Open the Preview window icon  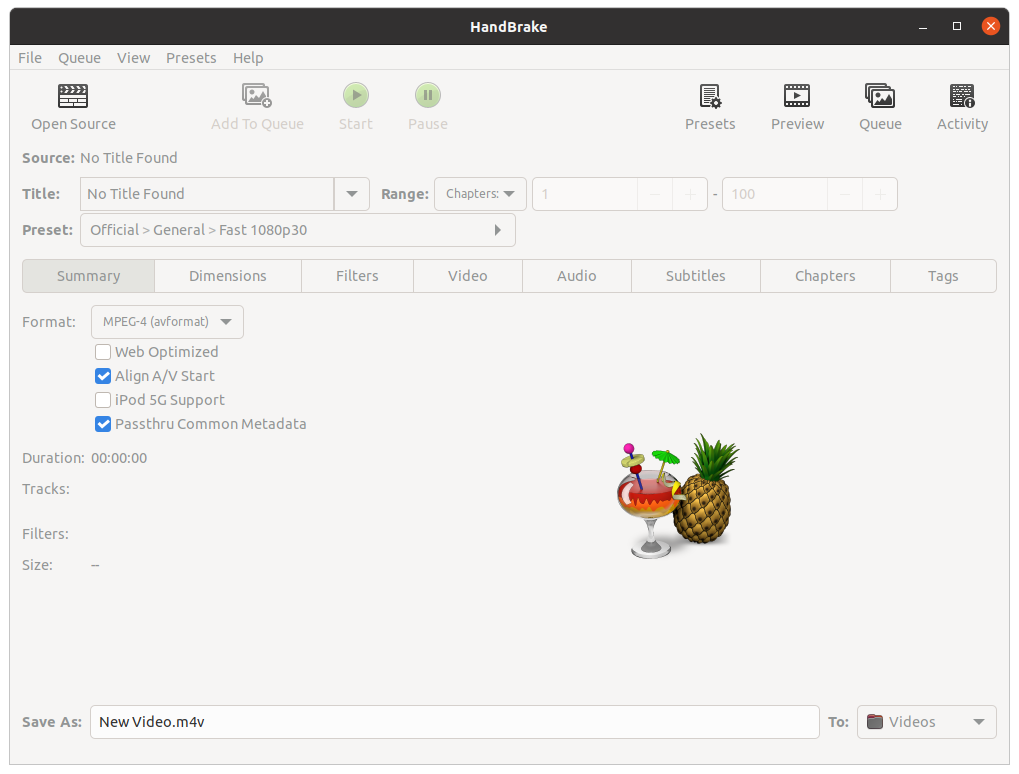tap(797, 96)
